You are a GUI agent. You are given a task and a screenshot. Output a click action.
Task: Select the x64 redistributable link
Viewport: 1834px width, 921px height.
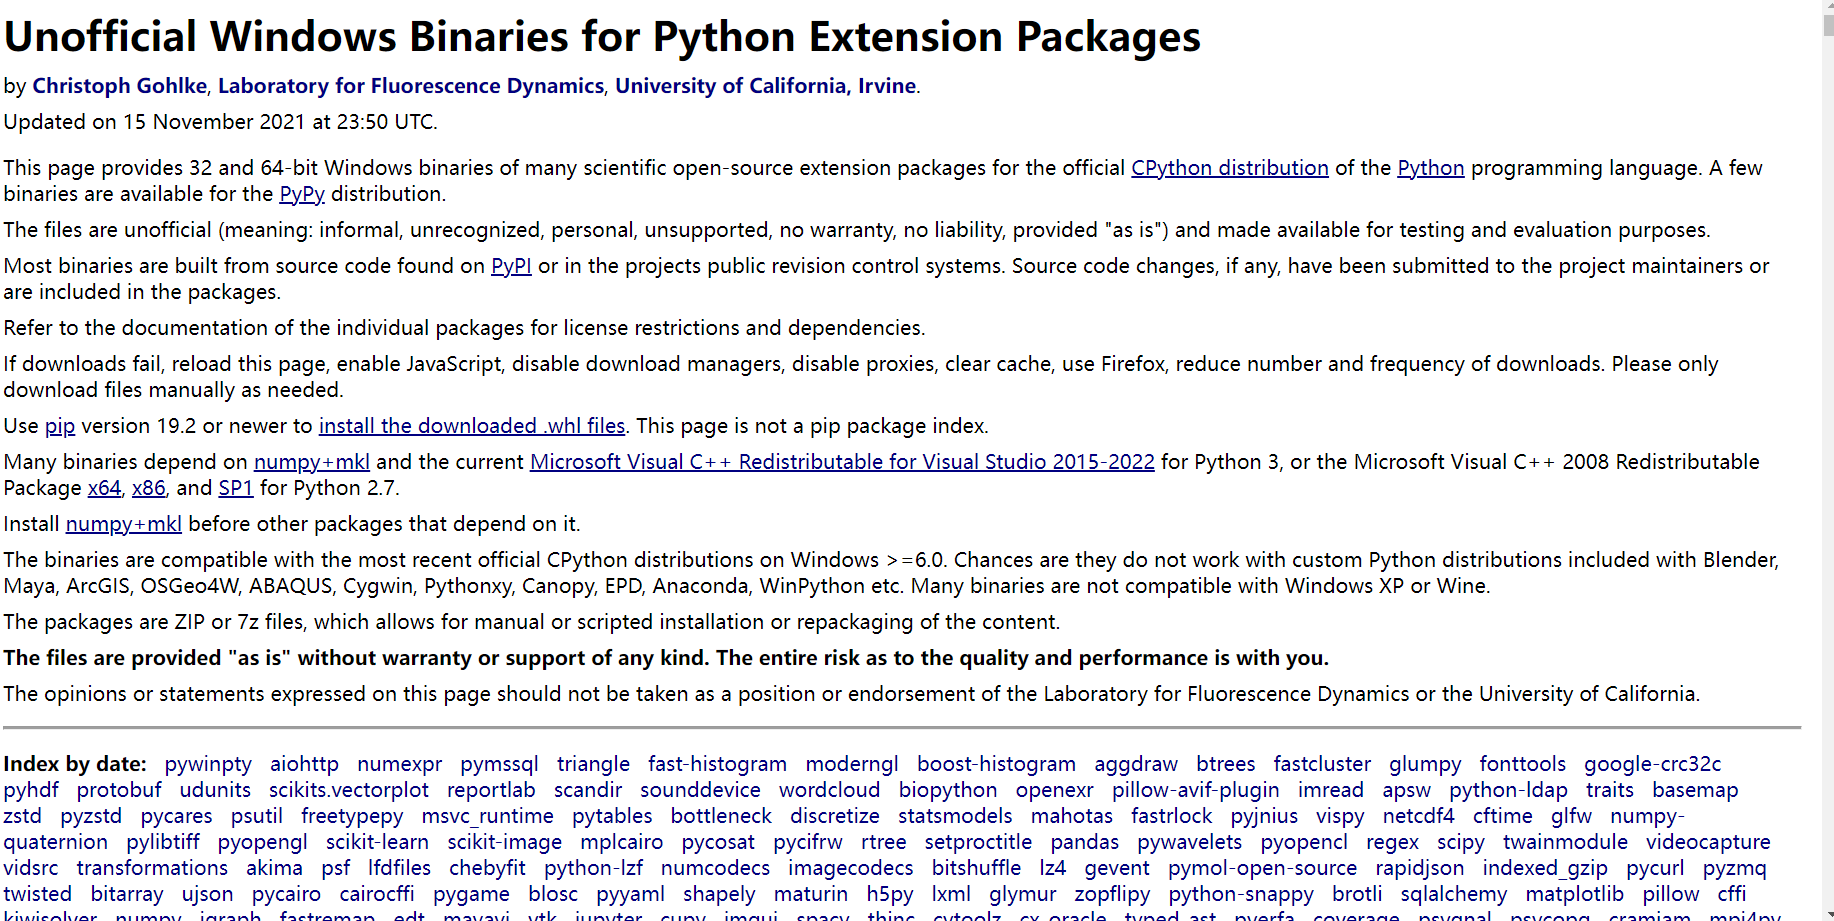tap(104, 488)
